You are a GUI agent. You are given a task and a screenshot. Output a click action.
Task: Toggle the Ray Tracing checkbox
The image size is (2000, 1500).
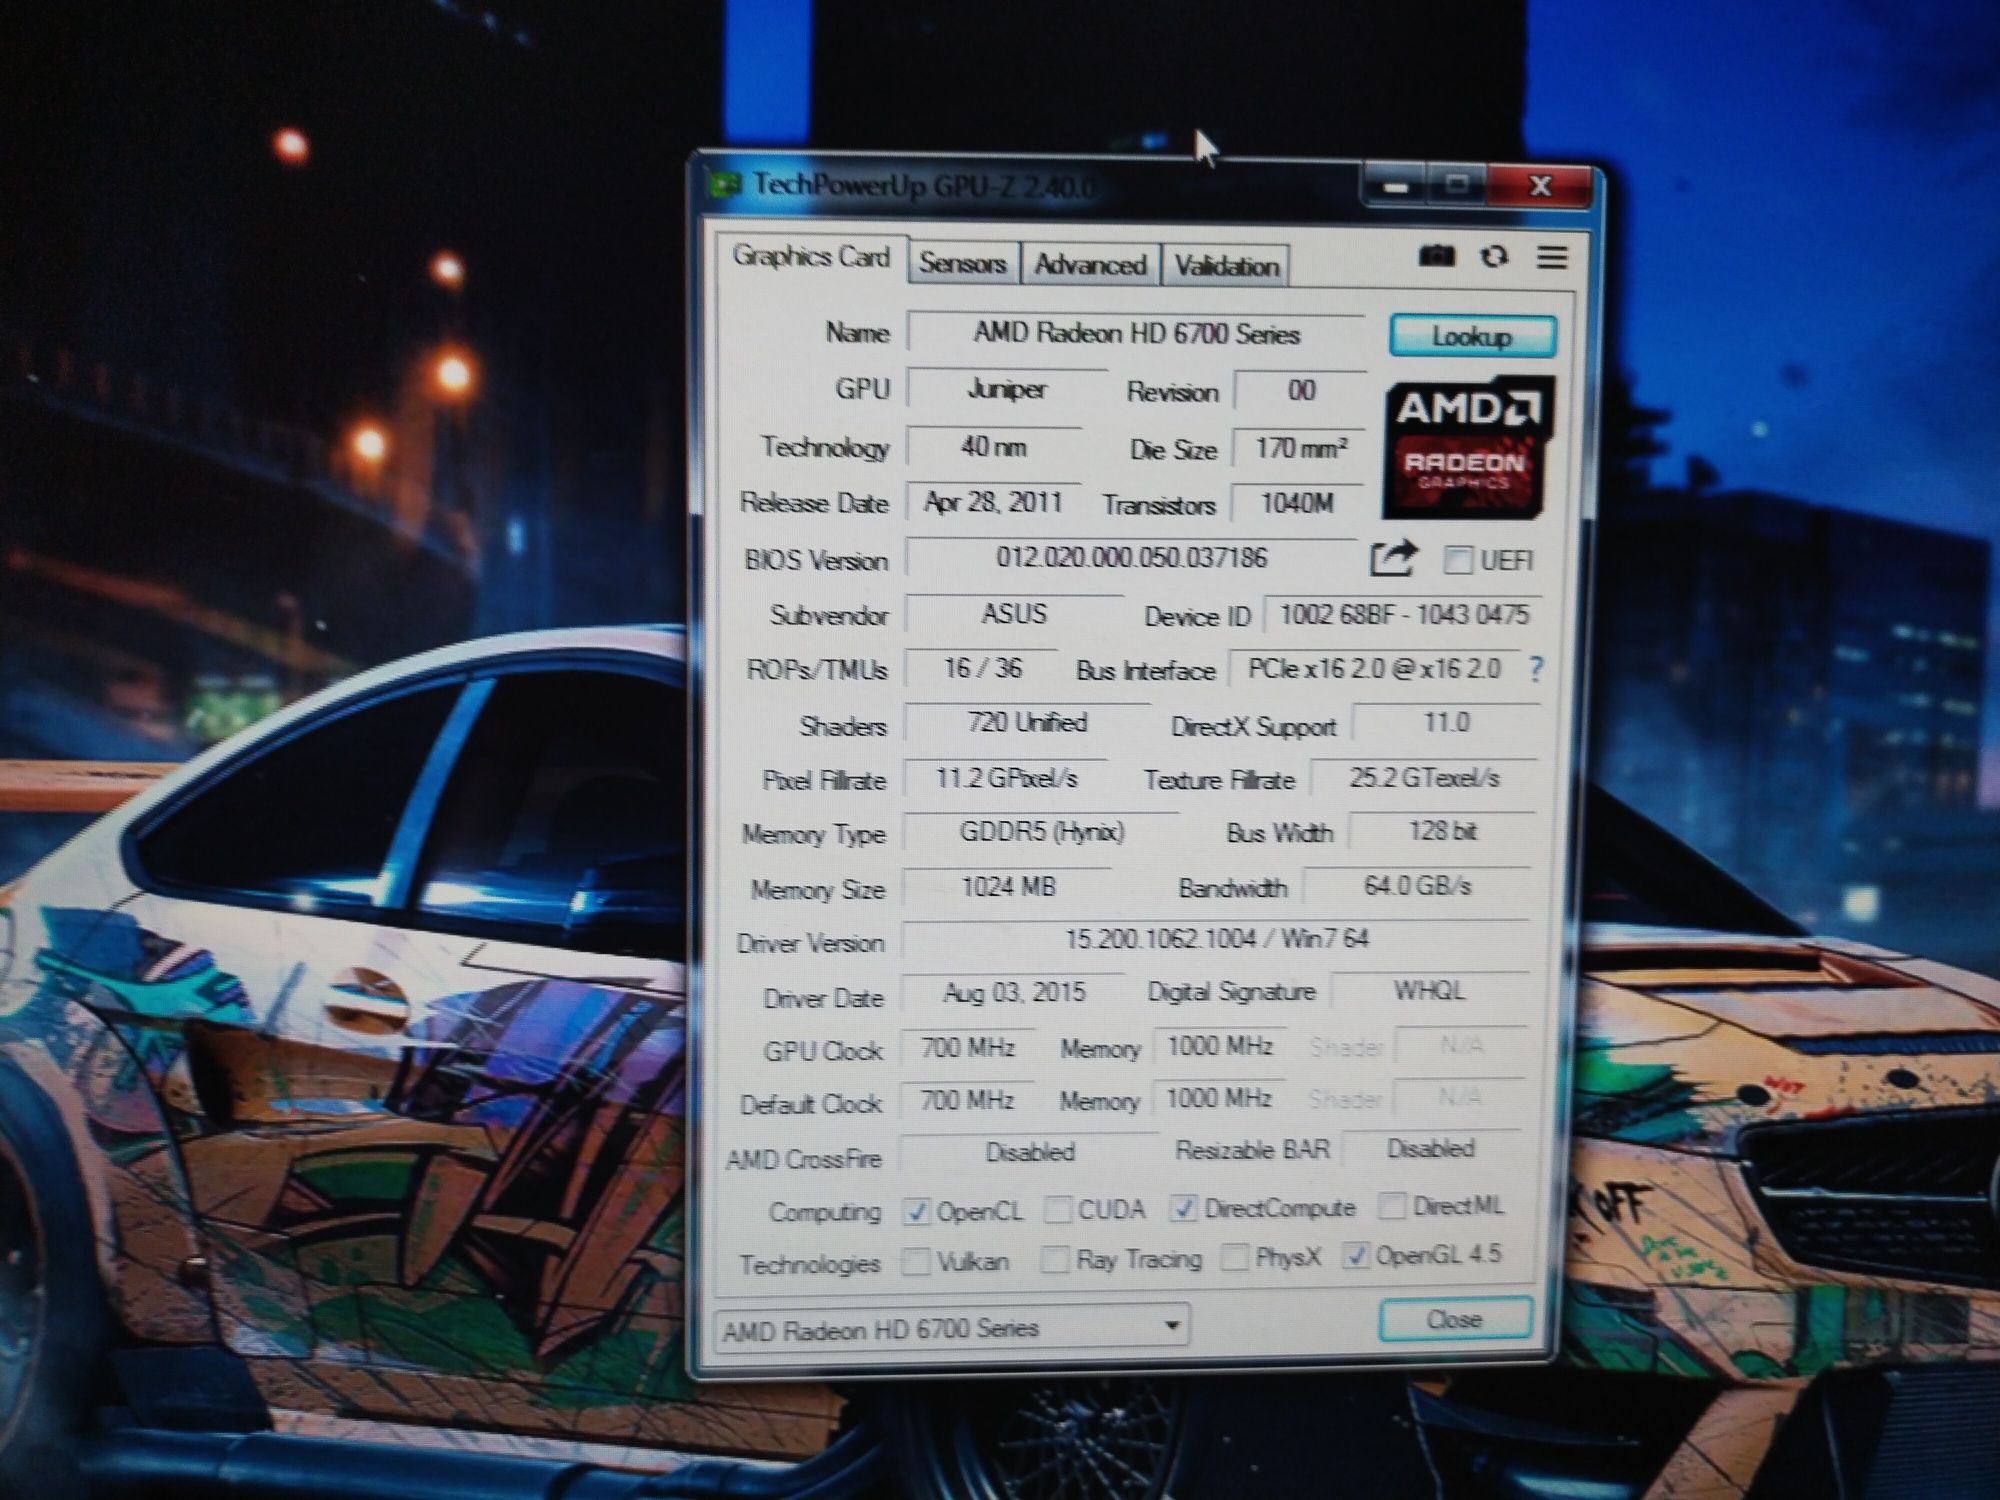click(x=1054, y=1260)
